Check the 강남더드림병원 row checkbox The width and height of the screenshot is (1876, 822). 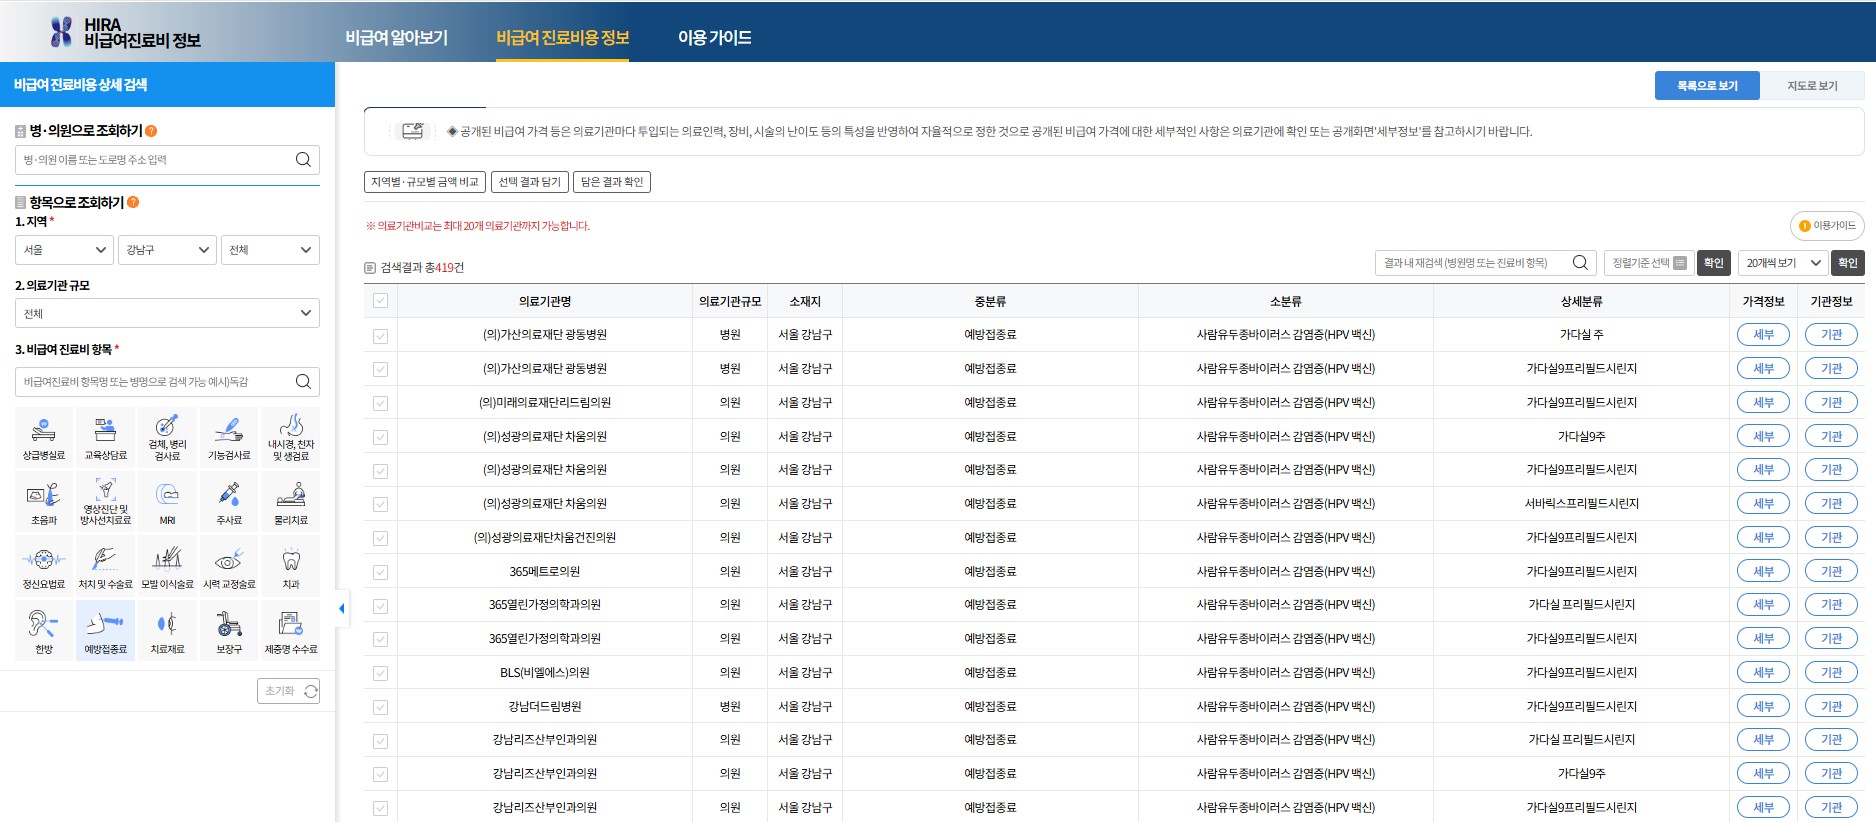coord(380,707)
